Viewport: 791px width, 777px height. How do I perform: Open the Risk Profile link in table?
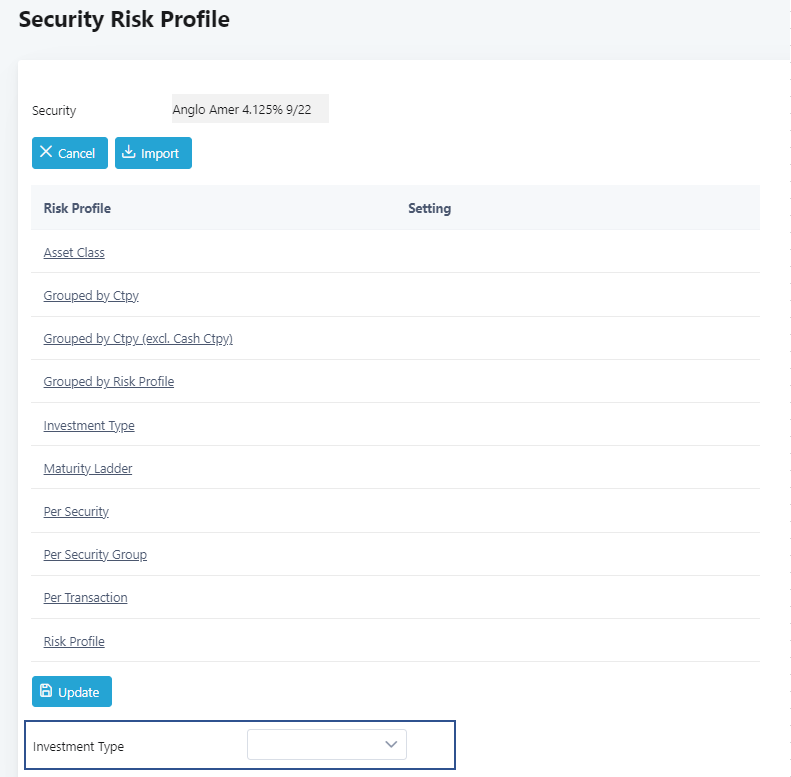pyautogui.click(x=74, y=642)
